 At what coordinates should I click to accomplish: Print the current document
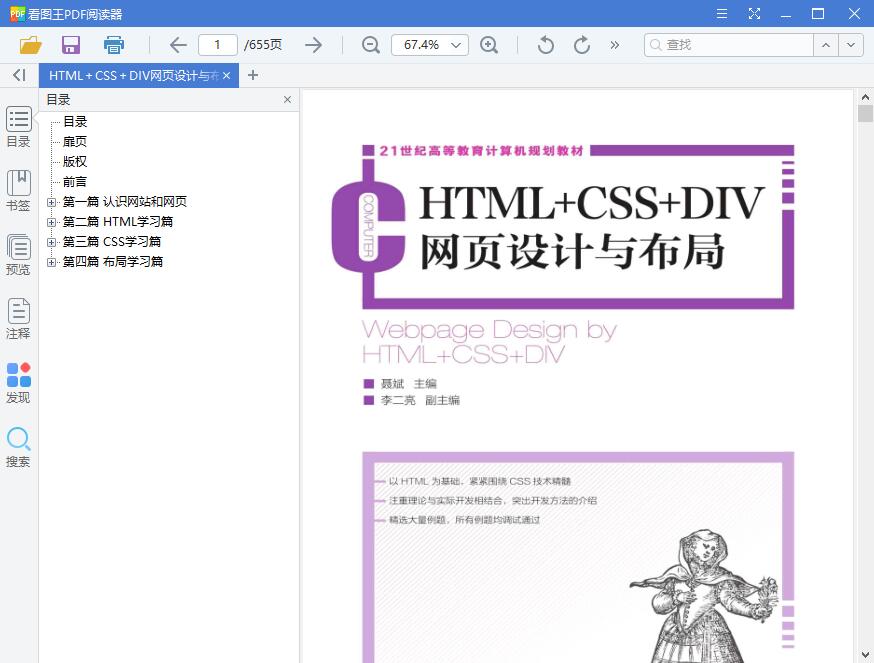pyautogui.click(x=113, y=44)
